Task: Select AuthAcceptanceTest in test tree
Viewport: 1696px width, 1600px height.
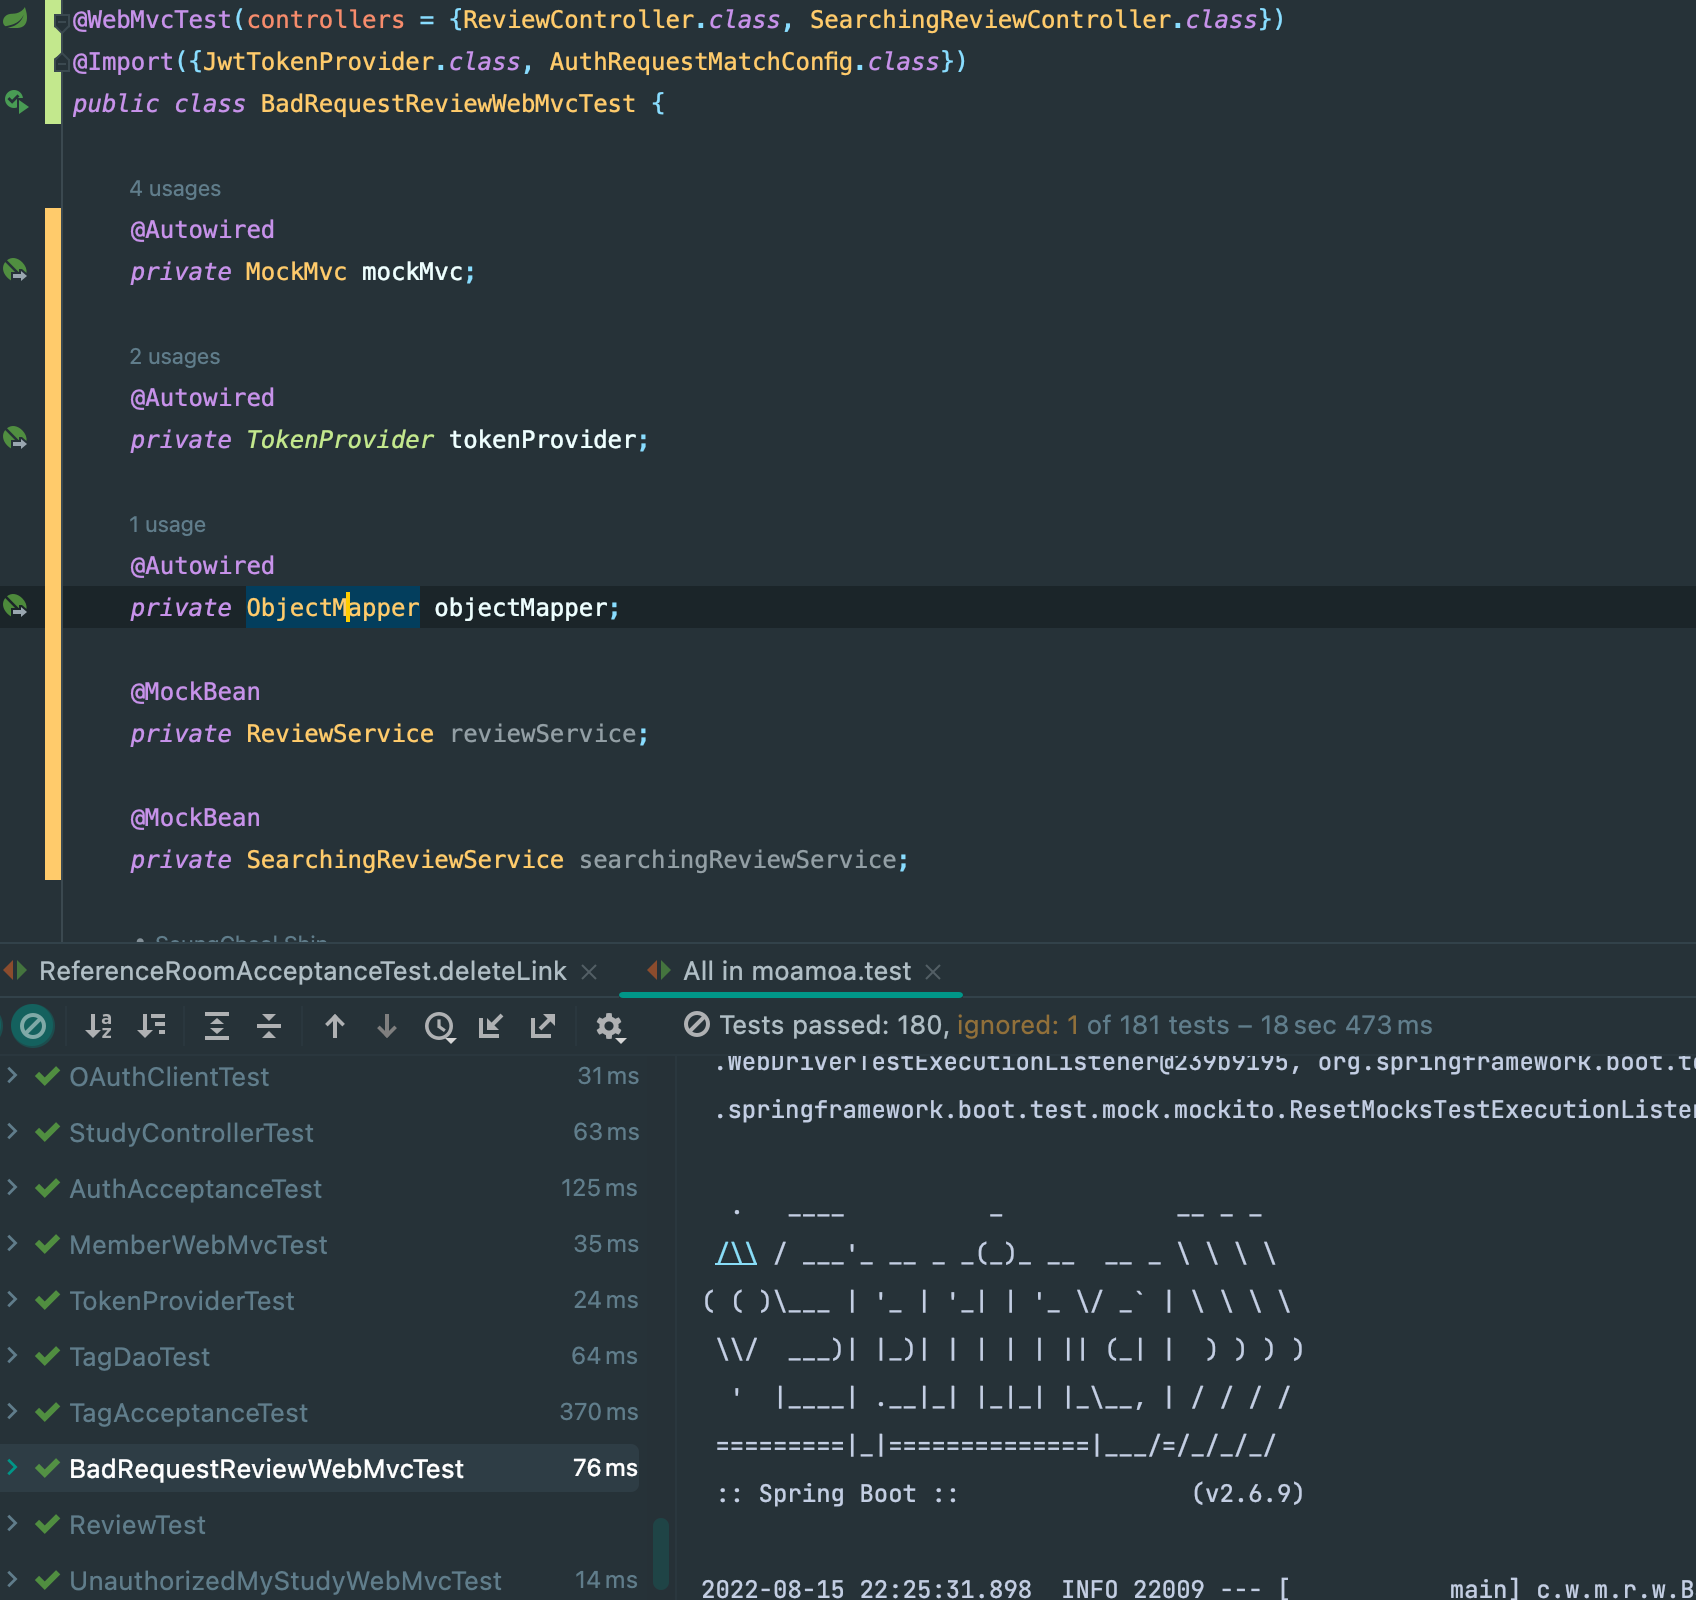Action: pos(195,1189)
